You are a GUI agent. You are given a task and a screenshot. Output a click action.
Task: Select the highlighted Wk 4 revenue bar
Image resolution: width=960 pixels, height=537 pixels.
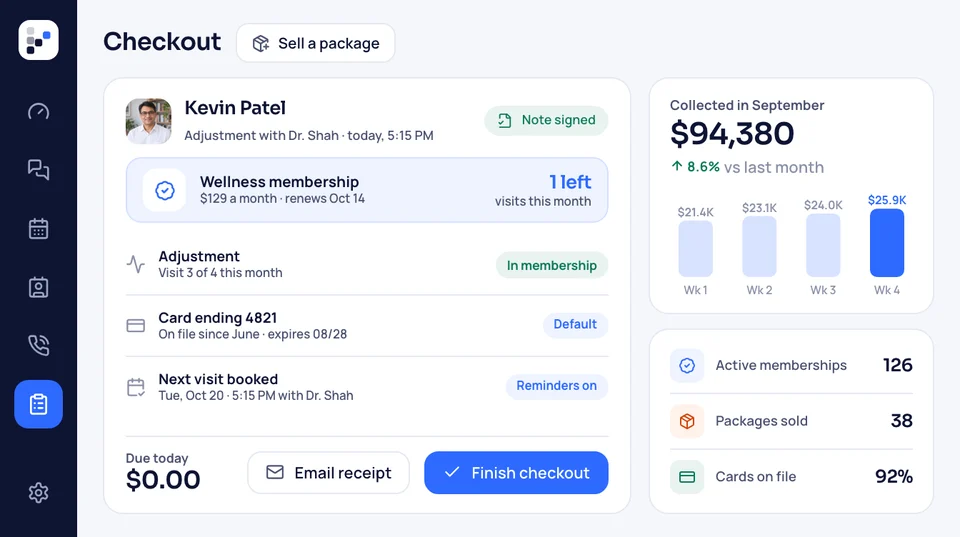tap(887, 243)
